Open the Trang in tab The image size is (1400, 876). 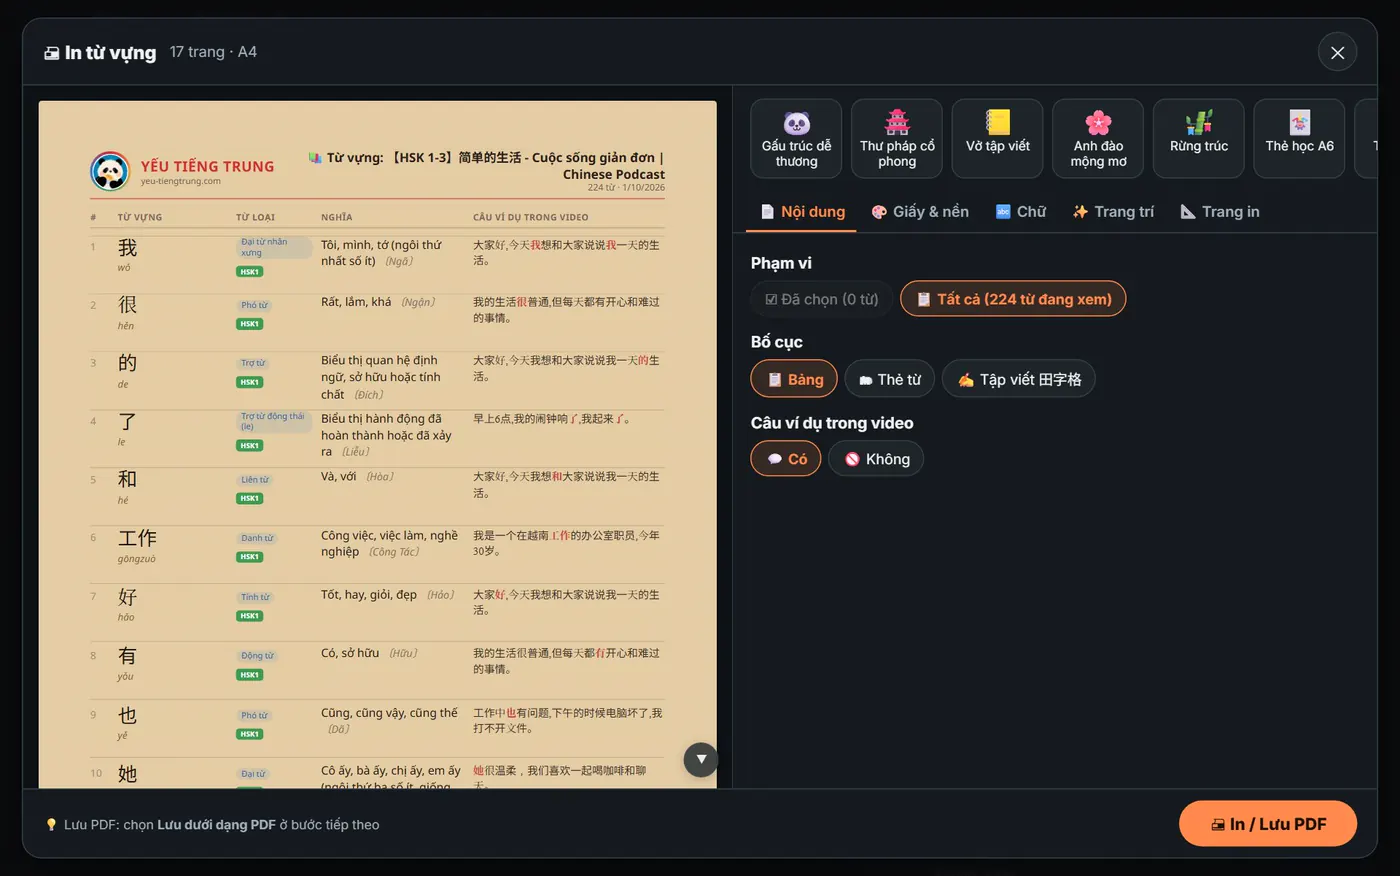point(1220,212)
